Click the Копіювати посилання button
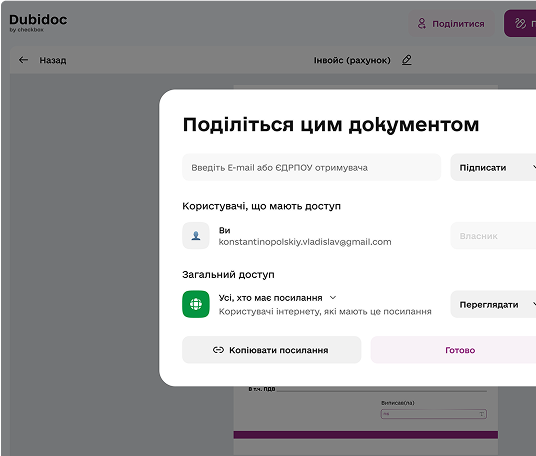 click(271, 350)
